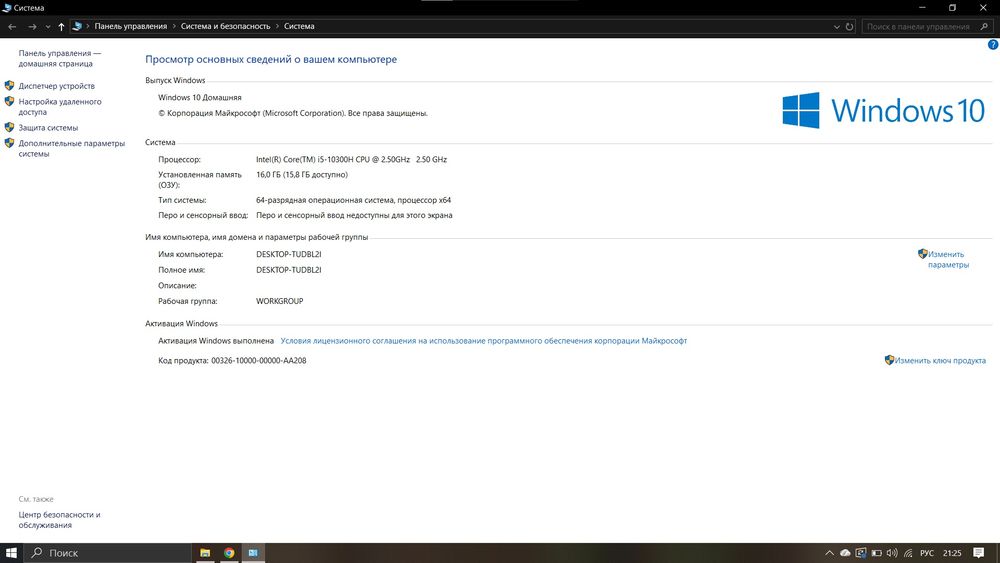Expand the address bar history dropdown
This screenshot has height=563, width=1000.
click(x=837, y=27)
